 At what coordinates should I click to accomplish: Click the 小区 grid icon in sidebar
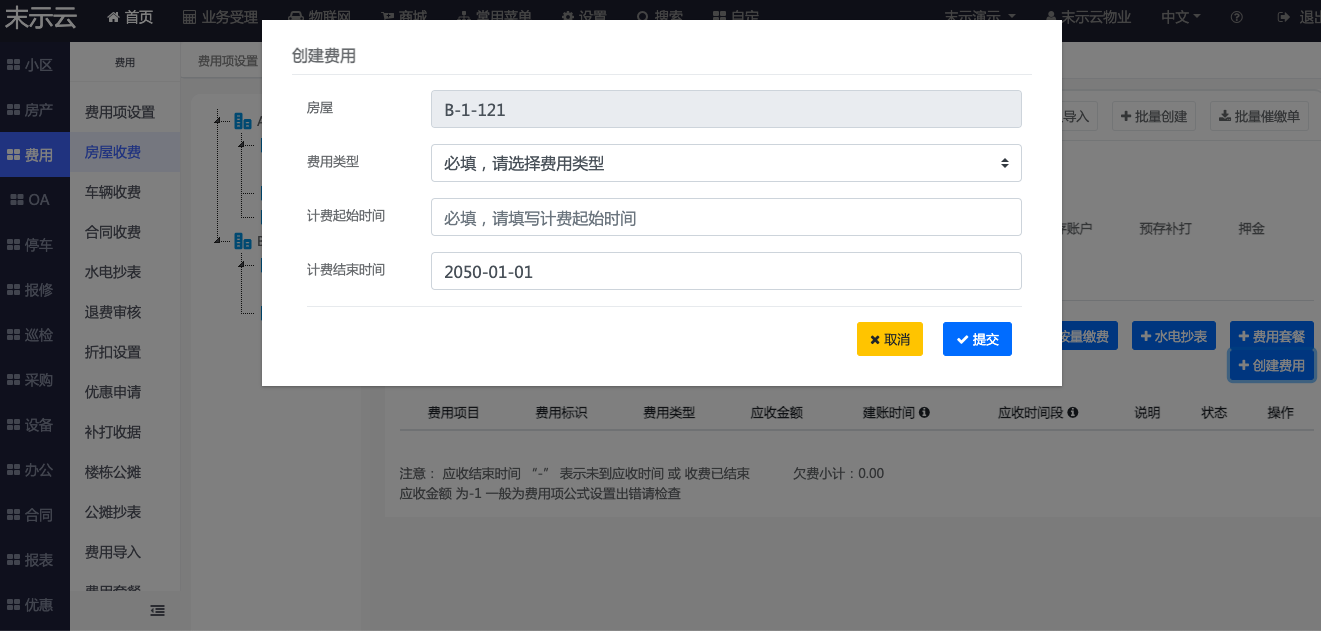14,64
